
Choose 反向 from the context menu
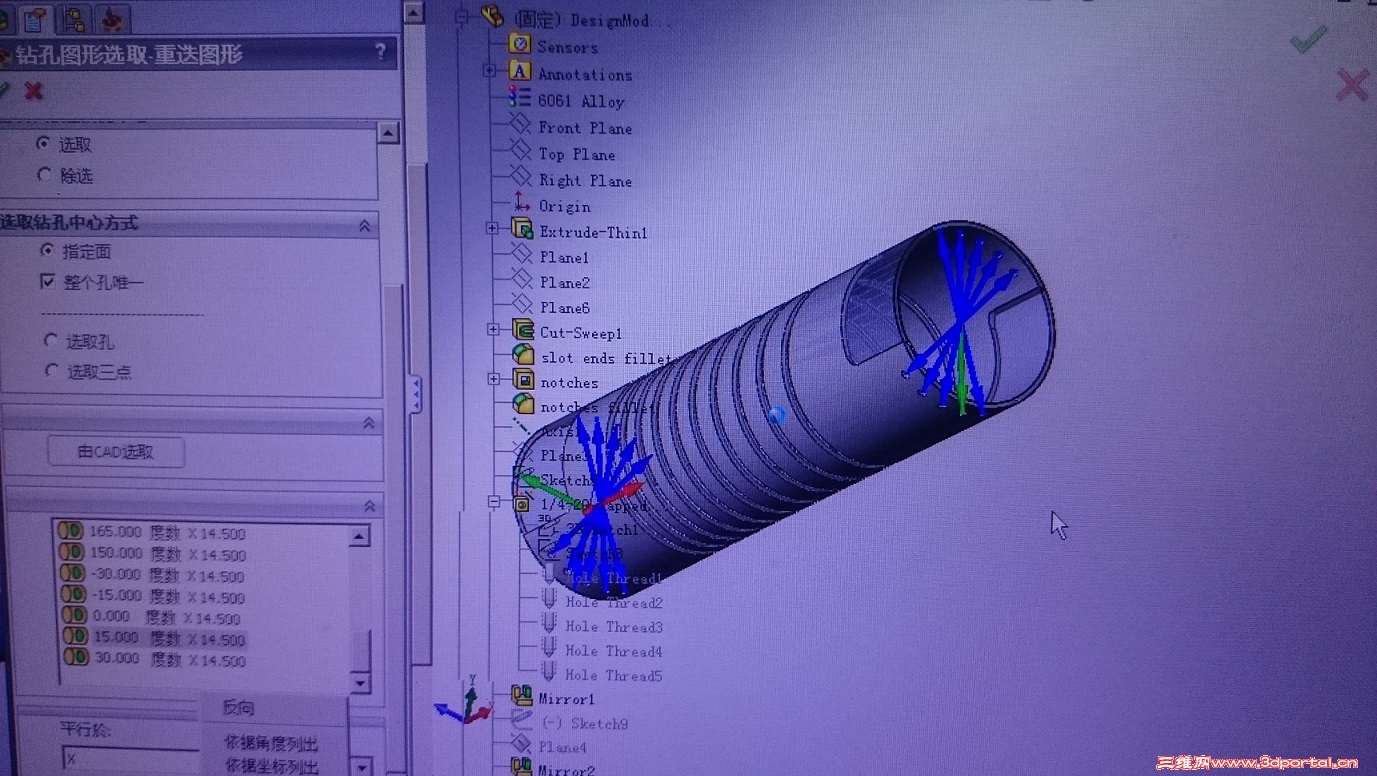pyautogui.click(x=238, y=707)
